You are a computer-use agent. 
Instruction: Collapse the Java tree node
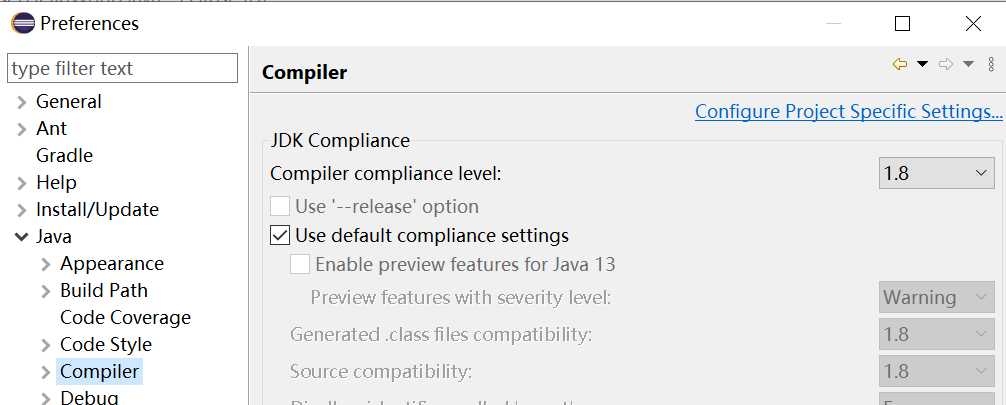click(x=22, y=237)
